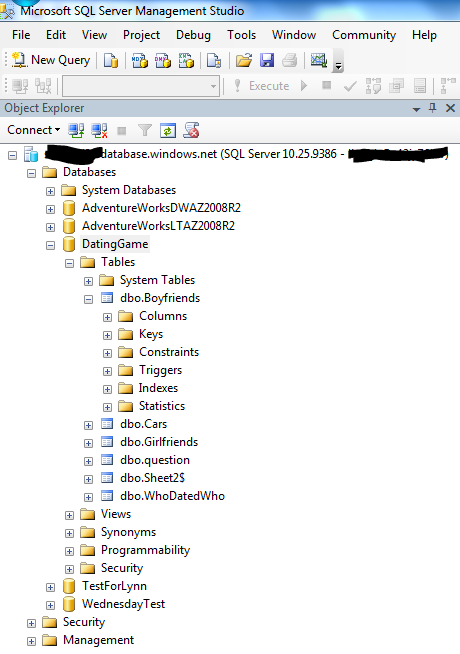Screen dimensions: 460x654
Task: Open the Edit menu
Action: (56, 35)
